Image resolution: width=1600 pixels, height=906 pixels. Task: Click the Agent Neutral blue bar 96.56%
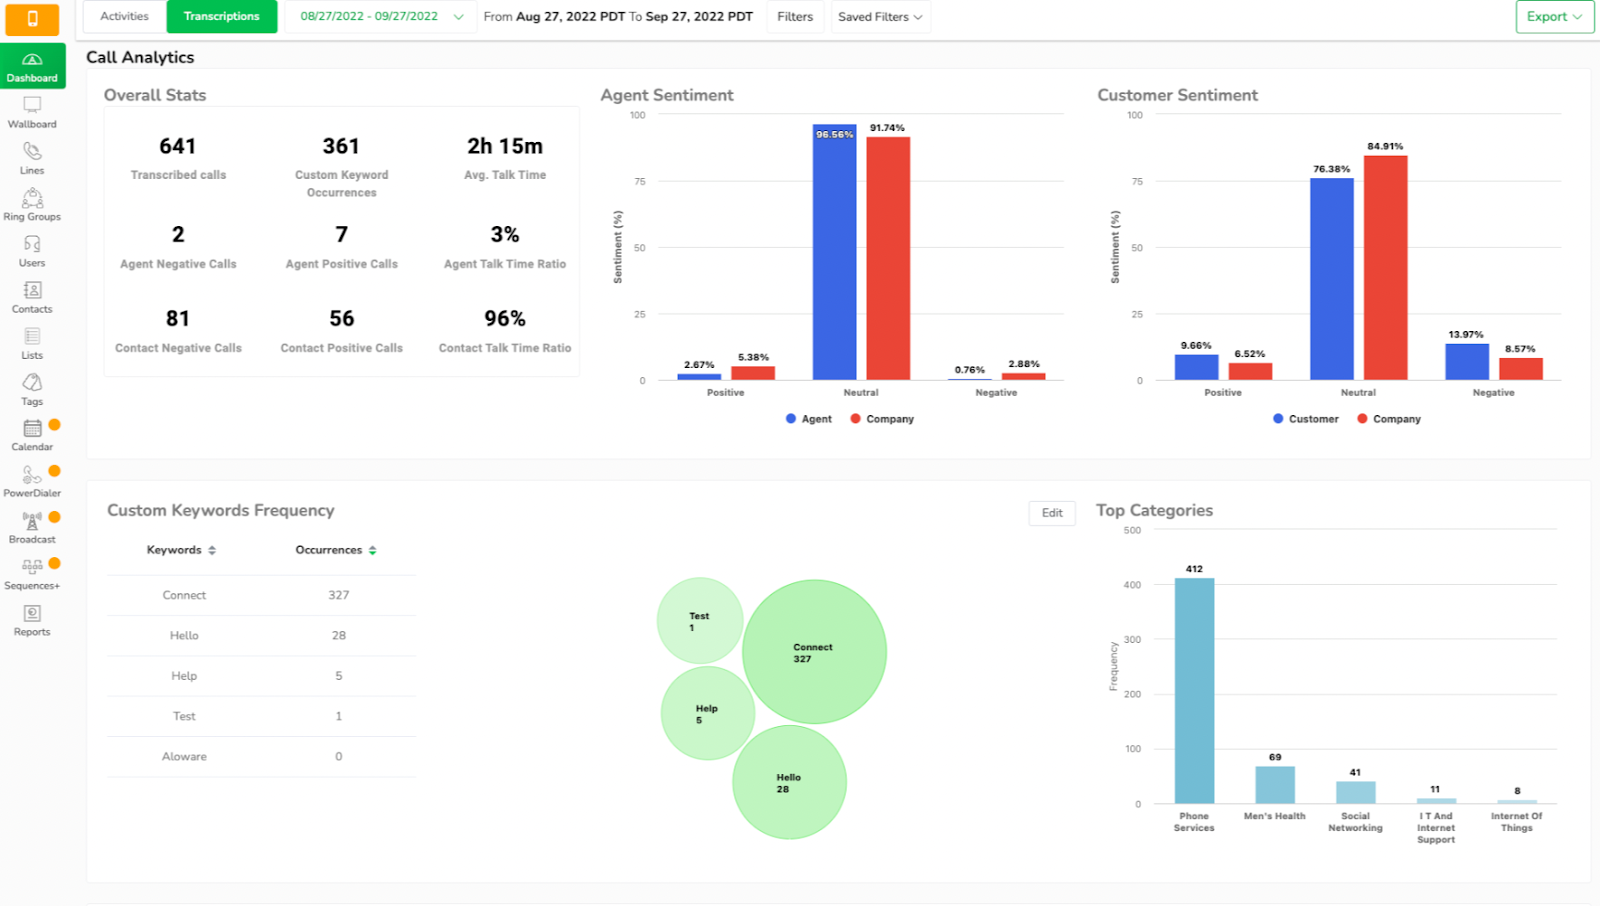point(834,252)
